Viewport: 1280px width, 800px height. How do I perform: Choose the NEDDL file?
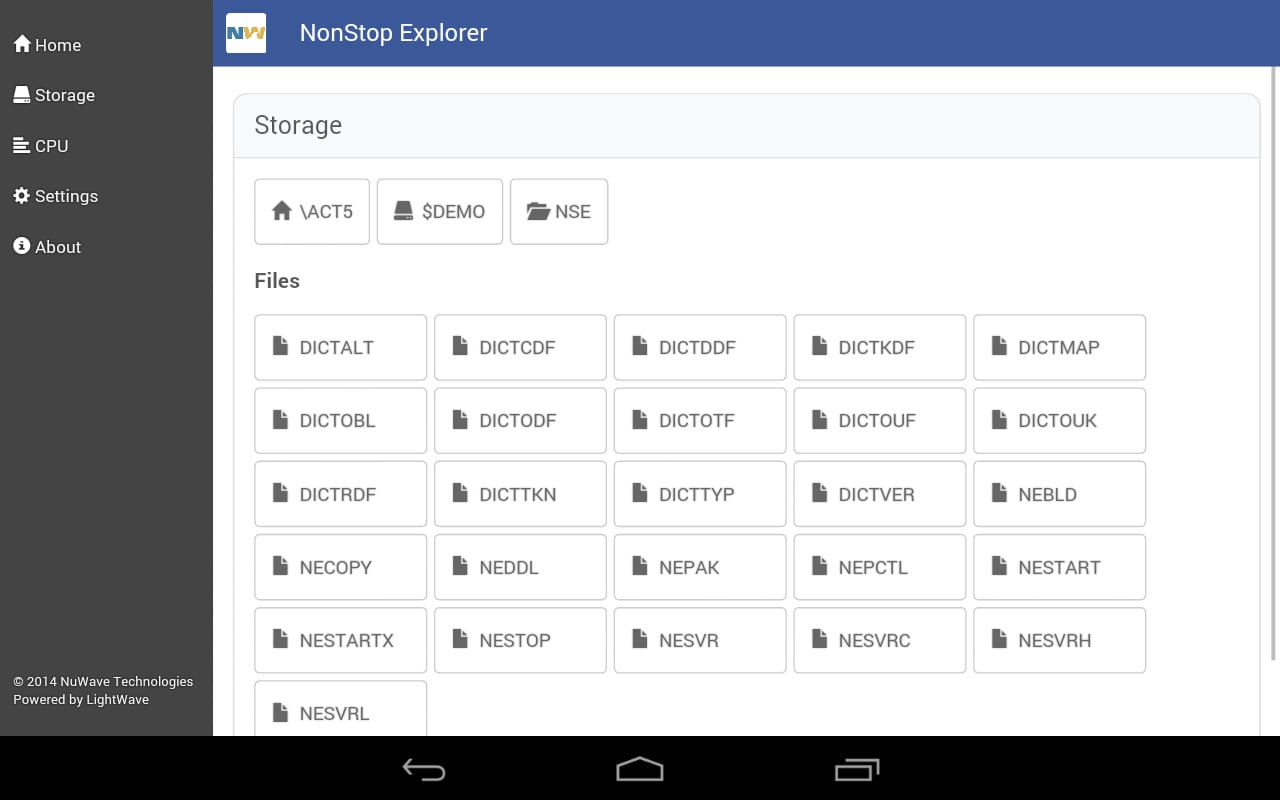coord(520,567)
